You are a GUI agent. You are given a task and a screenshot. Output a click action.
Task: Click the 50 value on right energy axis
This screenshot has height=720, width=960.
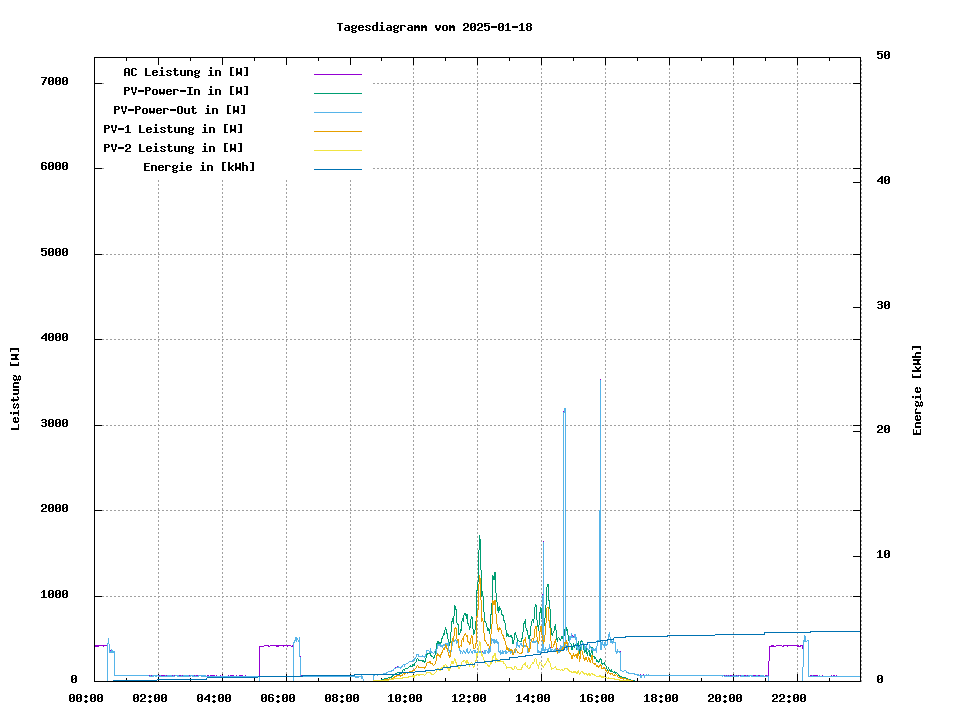pyautogui.click(x=883, y=56)
